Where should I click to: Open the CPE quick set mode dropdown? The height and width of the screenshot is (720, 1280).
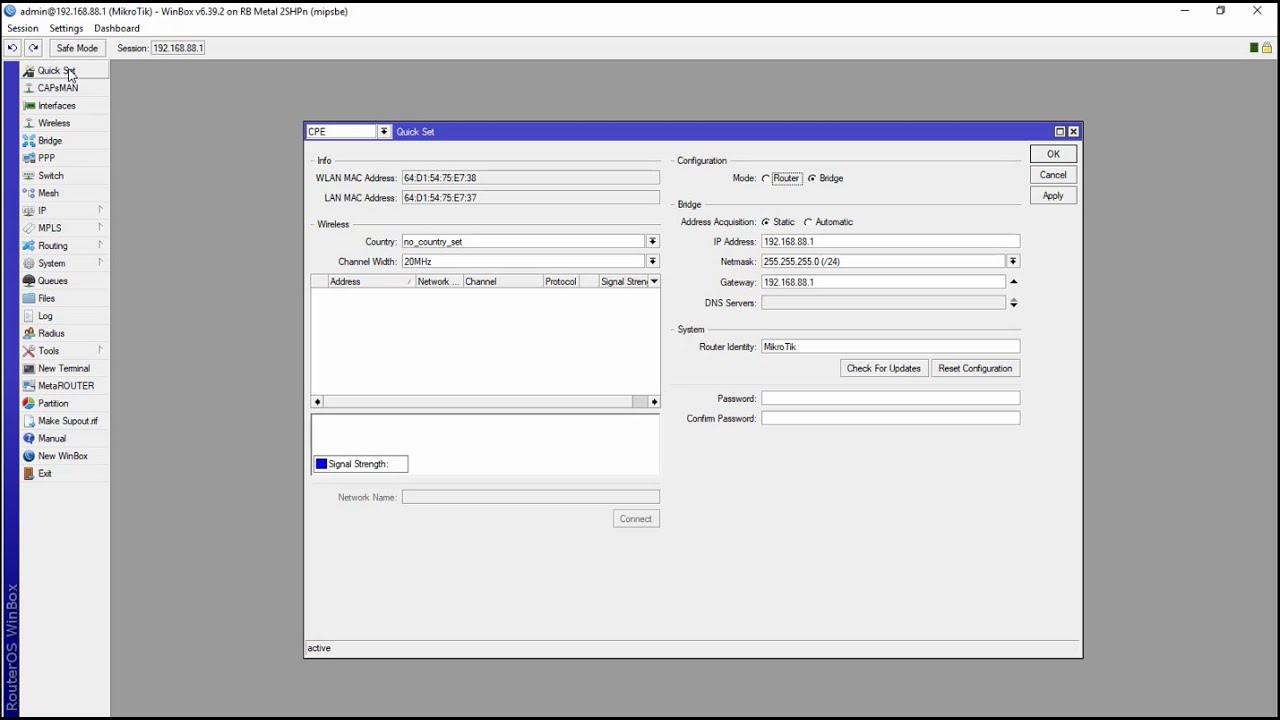pyautogui.click(x=383, y=132)
